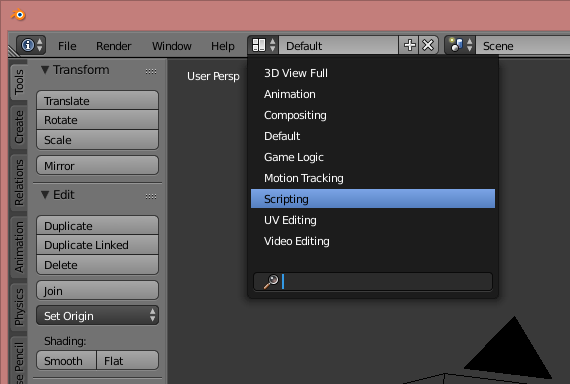This screenshot has height=384, width=570.
Task: Collapse the Transform panel
Action: click(45, 69)
